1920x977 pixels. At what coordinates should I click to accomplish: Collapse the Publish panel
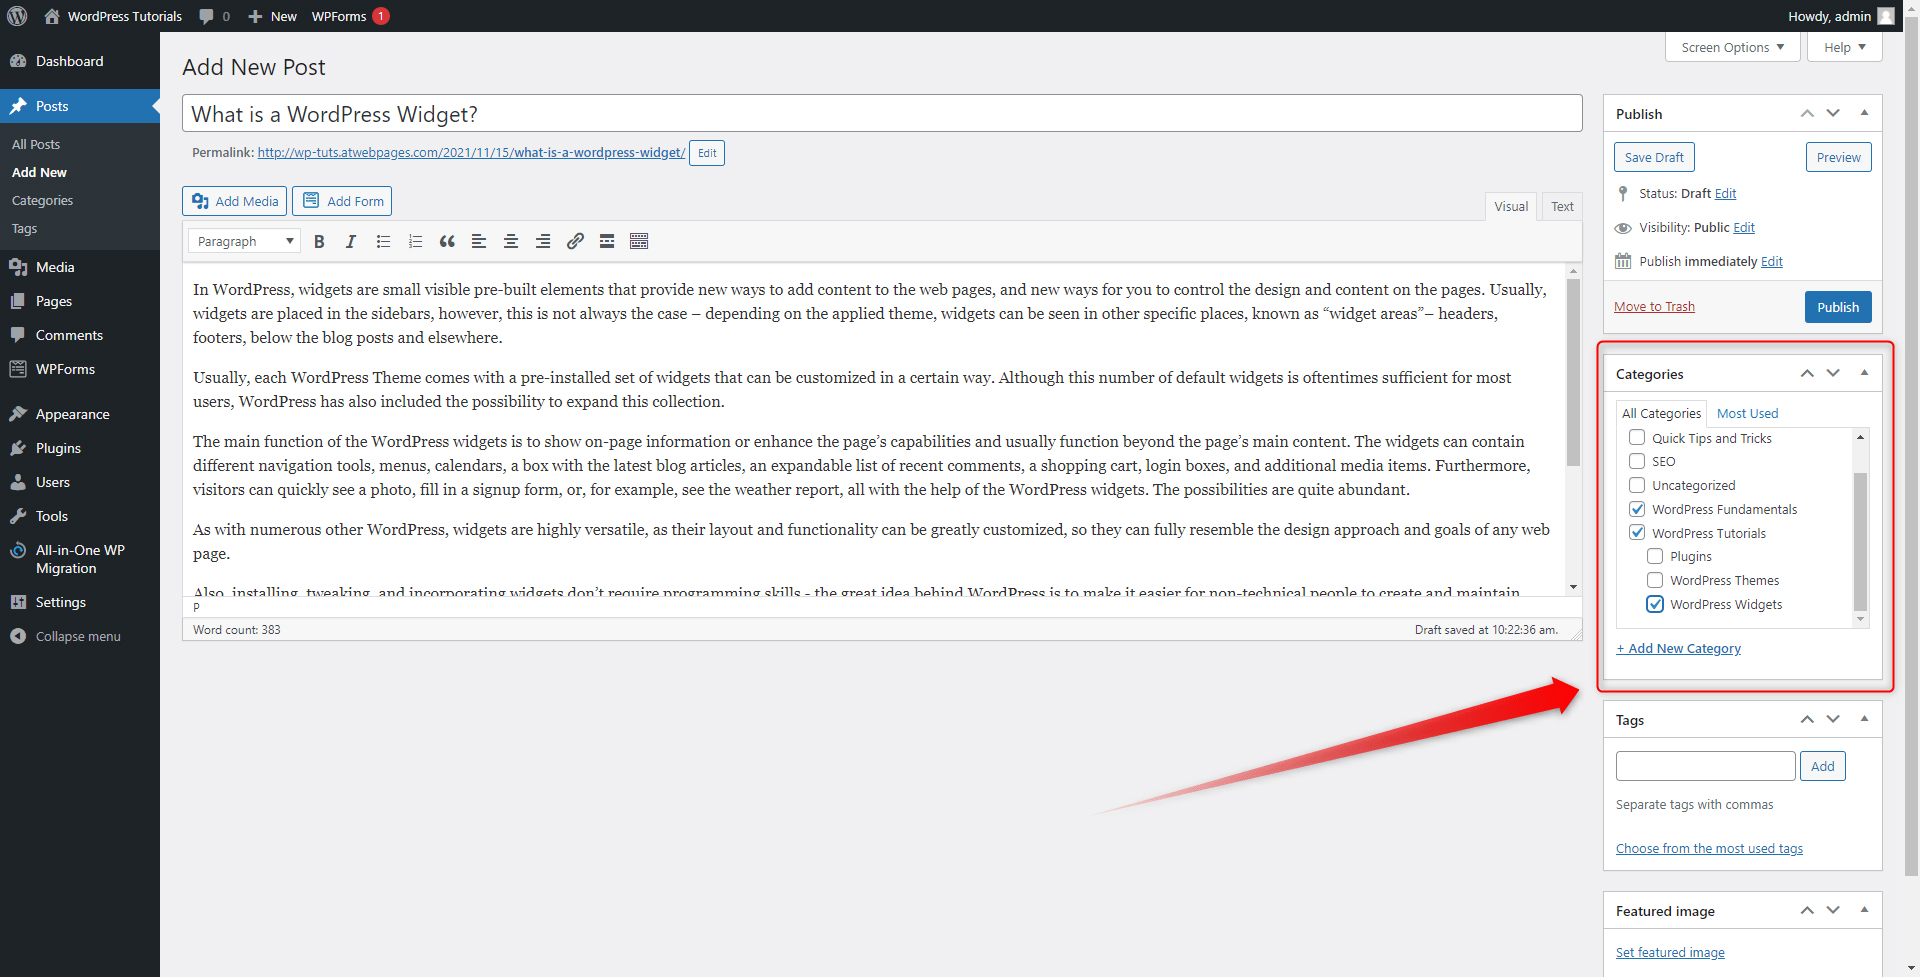(1864, 113)
